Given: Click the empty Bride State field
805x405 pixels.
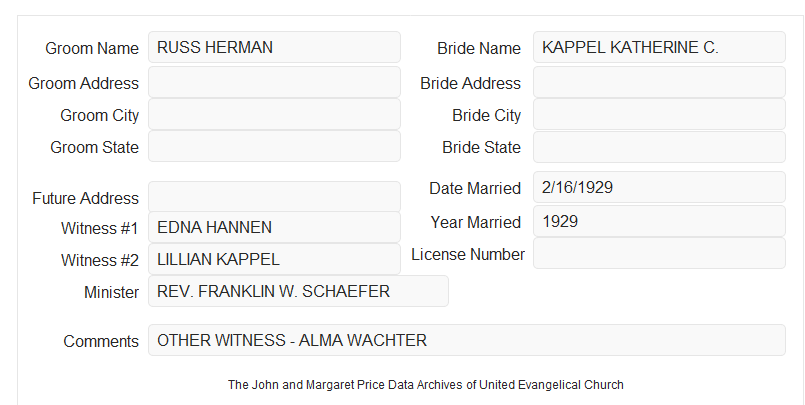Looking at the screenshot, I should [659, 147].
